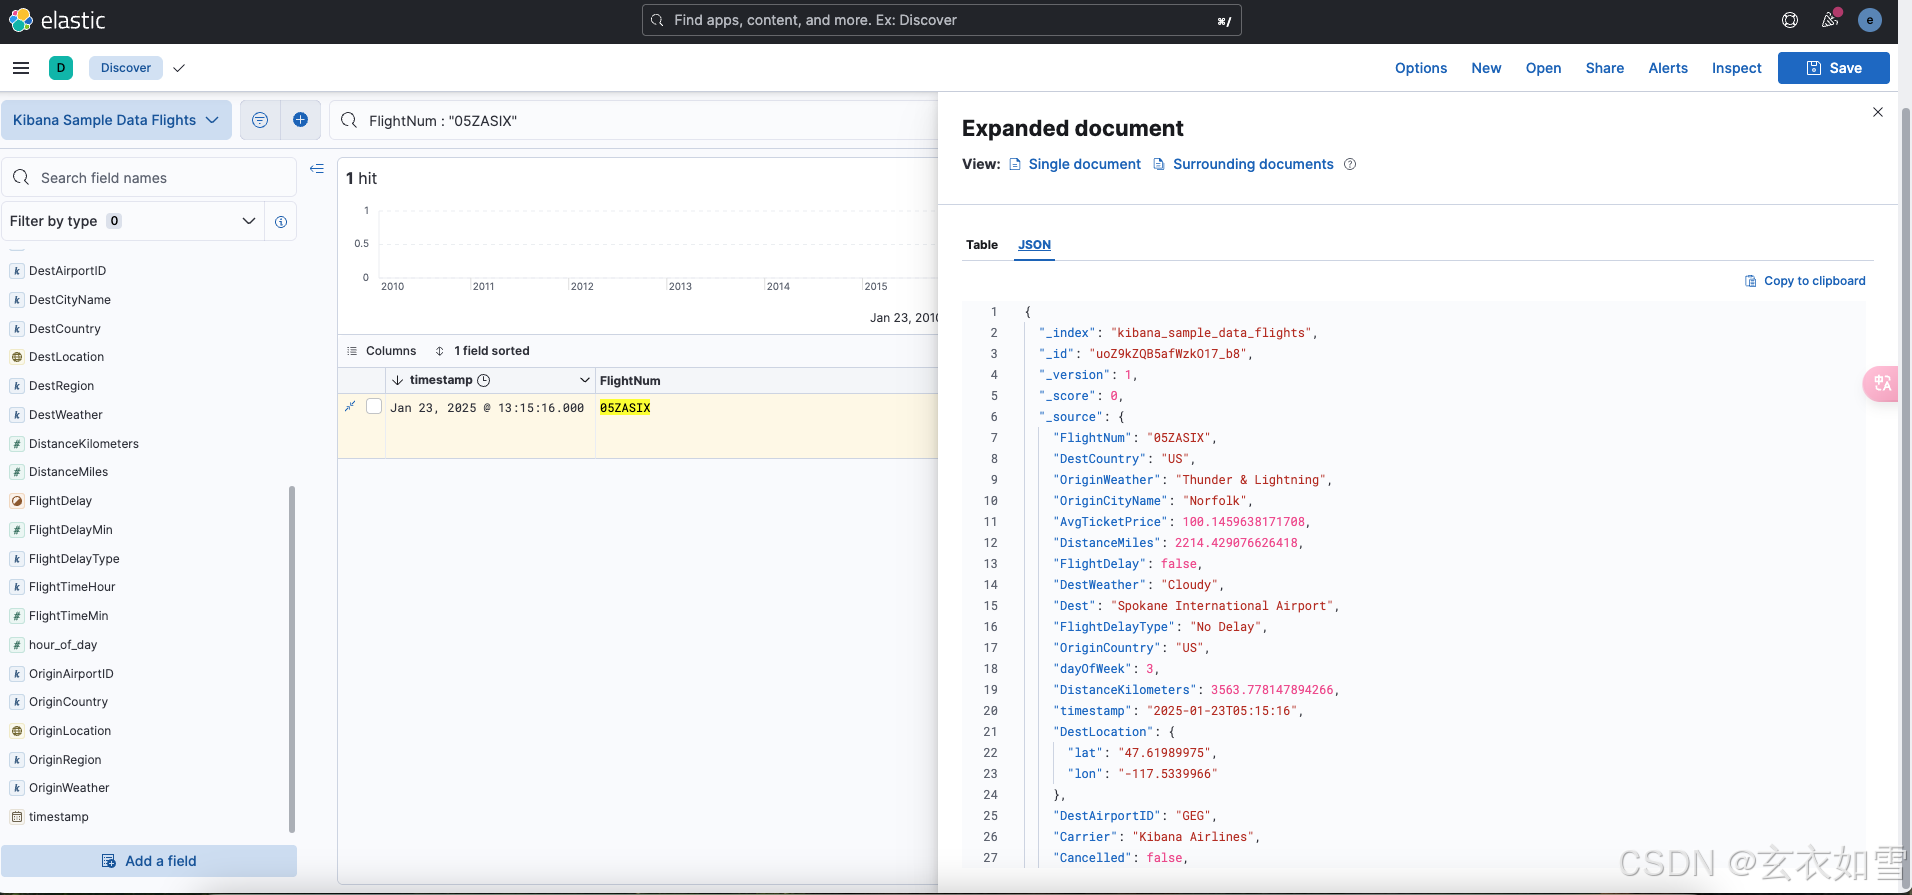Click the boolean icon of FlightDelay
The width and height of the screenshot is (1912, 895).
coord(17,501)
